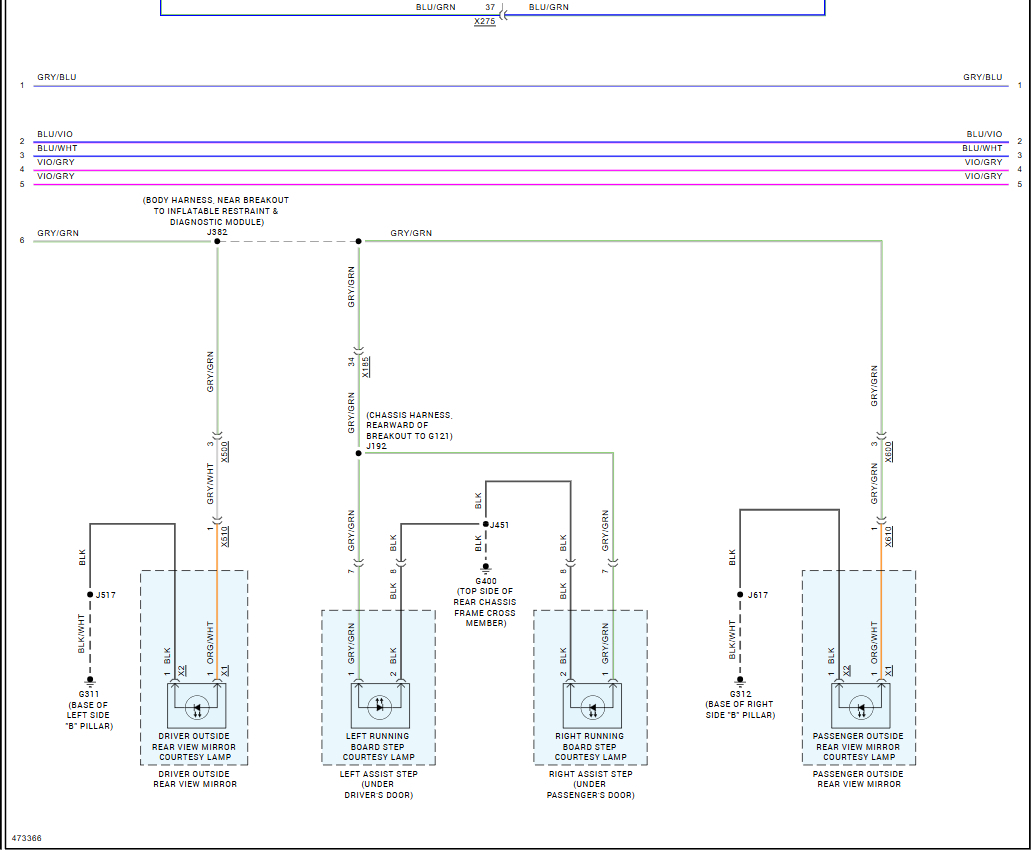Open the X500 connector label
The image size is (1032, 850).
[x=224, y=452]
